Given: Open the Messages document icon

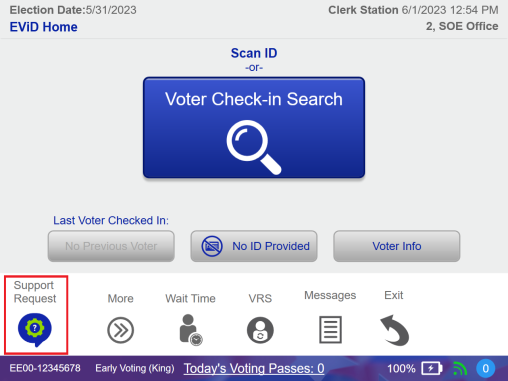Looking at the screenshot, I should pyautogui.click(x=330, y=330).
